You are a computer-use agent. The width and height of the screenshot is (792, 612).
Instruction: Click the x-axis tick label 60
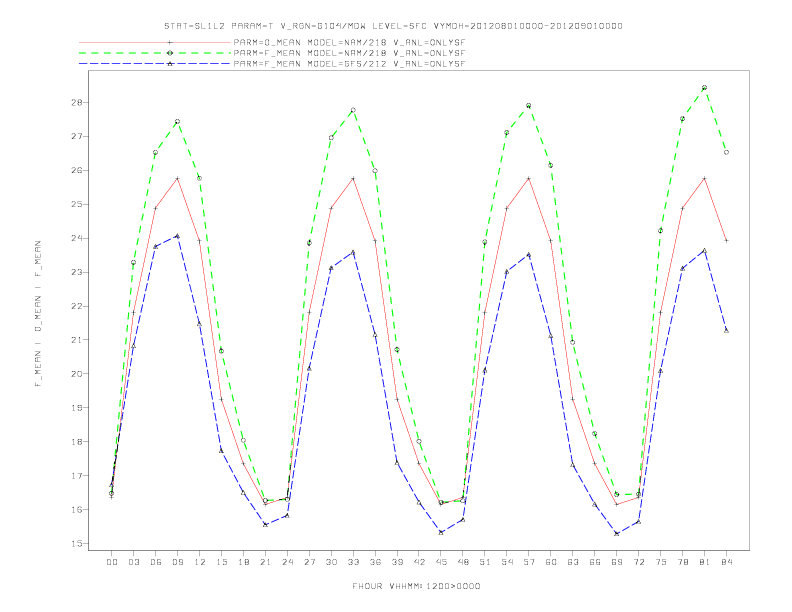click(551, 562)
